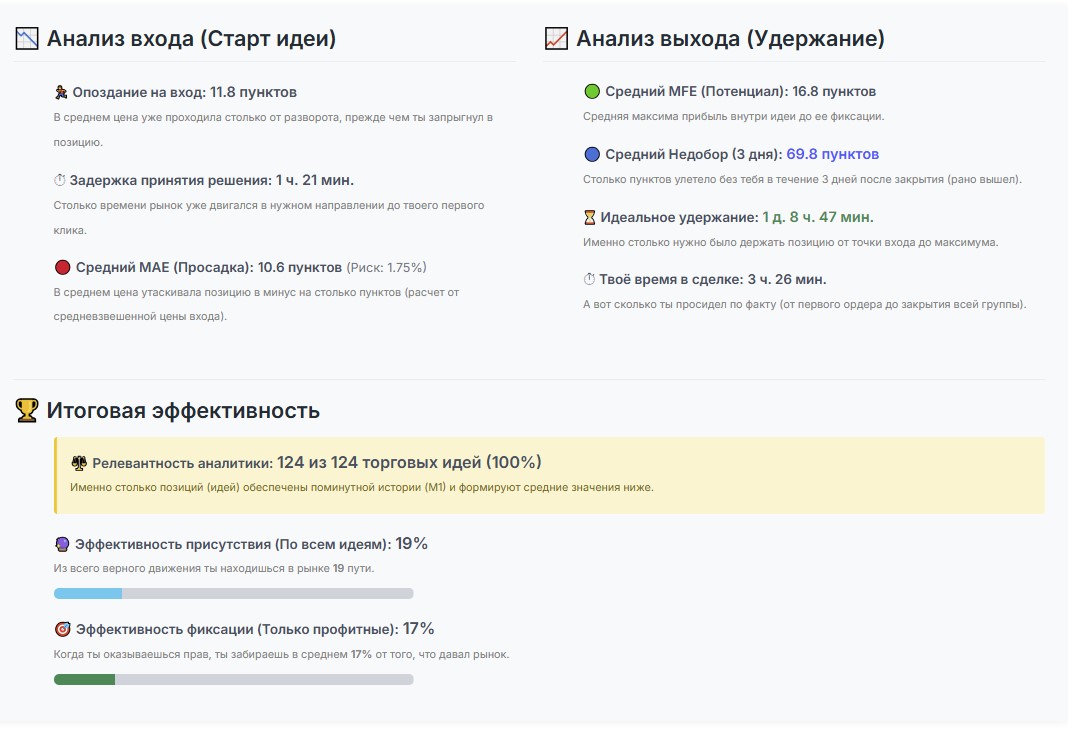Click the description starting Именно столько позиций (идей)
Viewport: 1068px width, 733px height.
tap(362, 487)
